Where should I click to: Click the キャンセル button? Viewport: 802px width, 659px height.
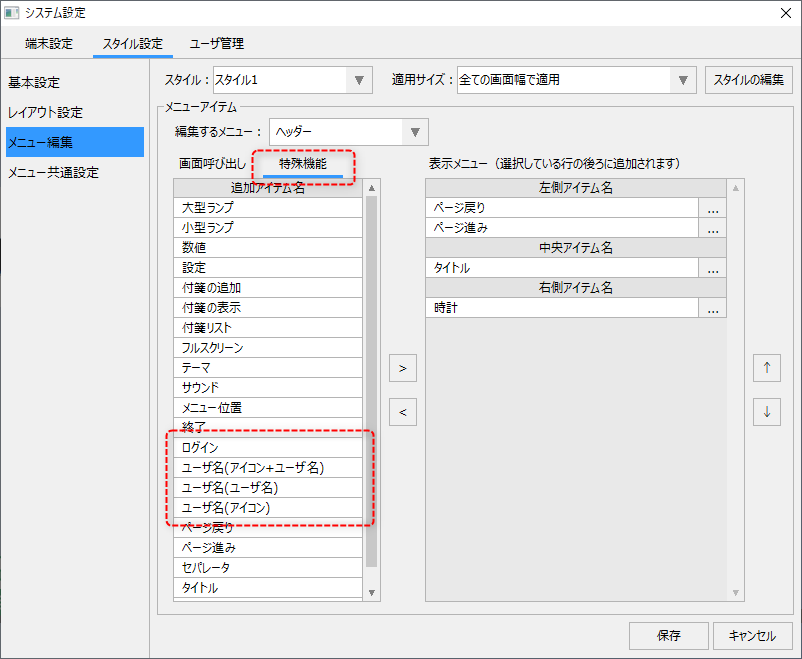click(752, 635)
